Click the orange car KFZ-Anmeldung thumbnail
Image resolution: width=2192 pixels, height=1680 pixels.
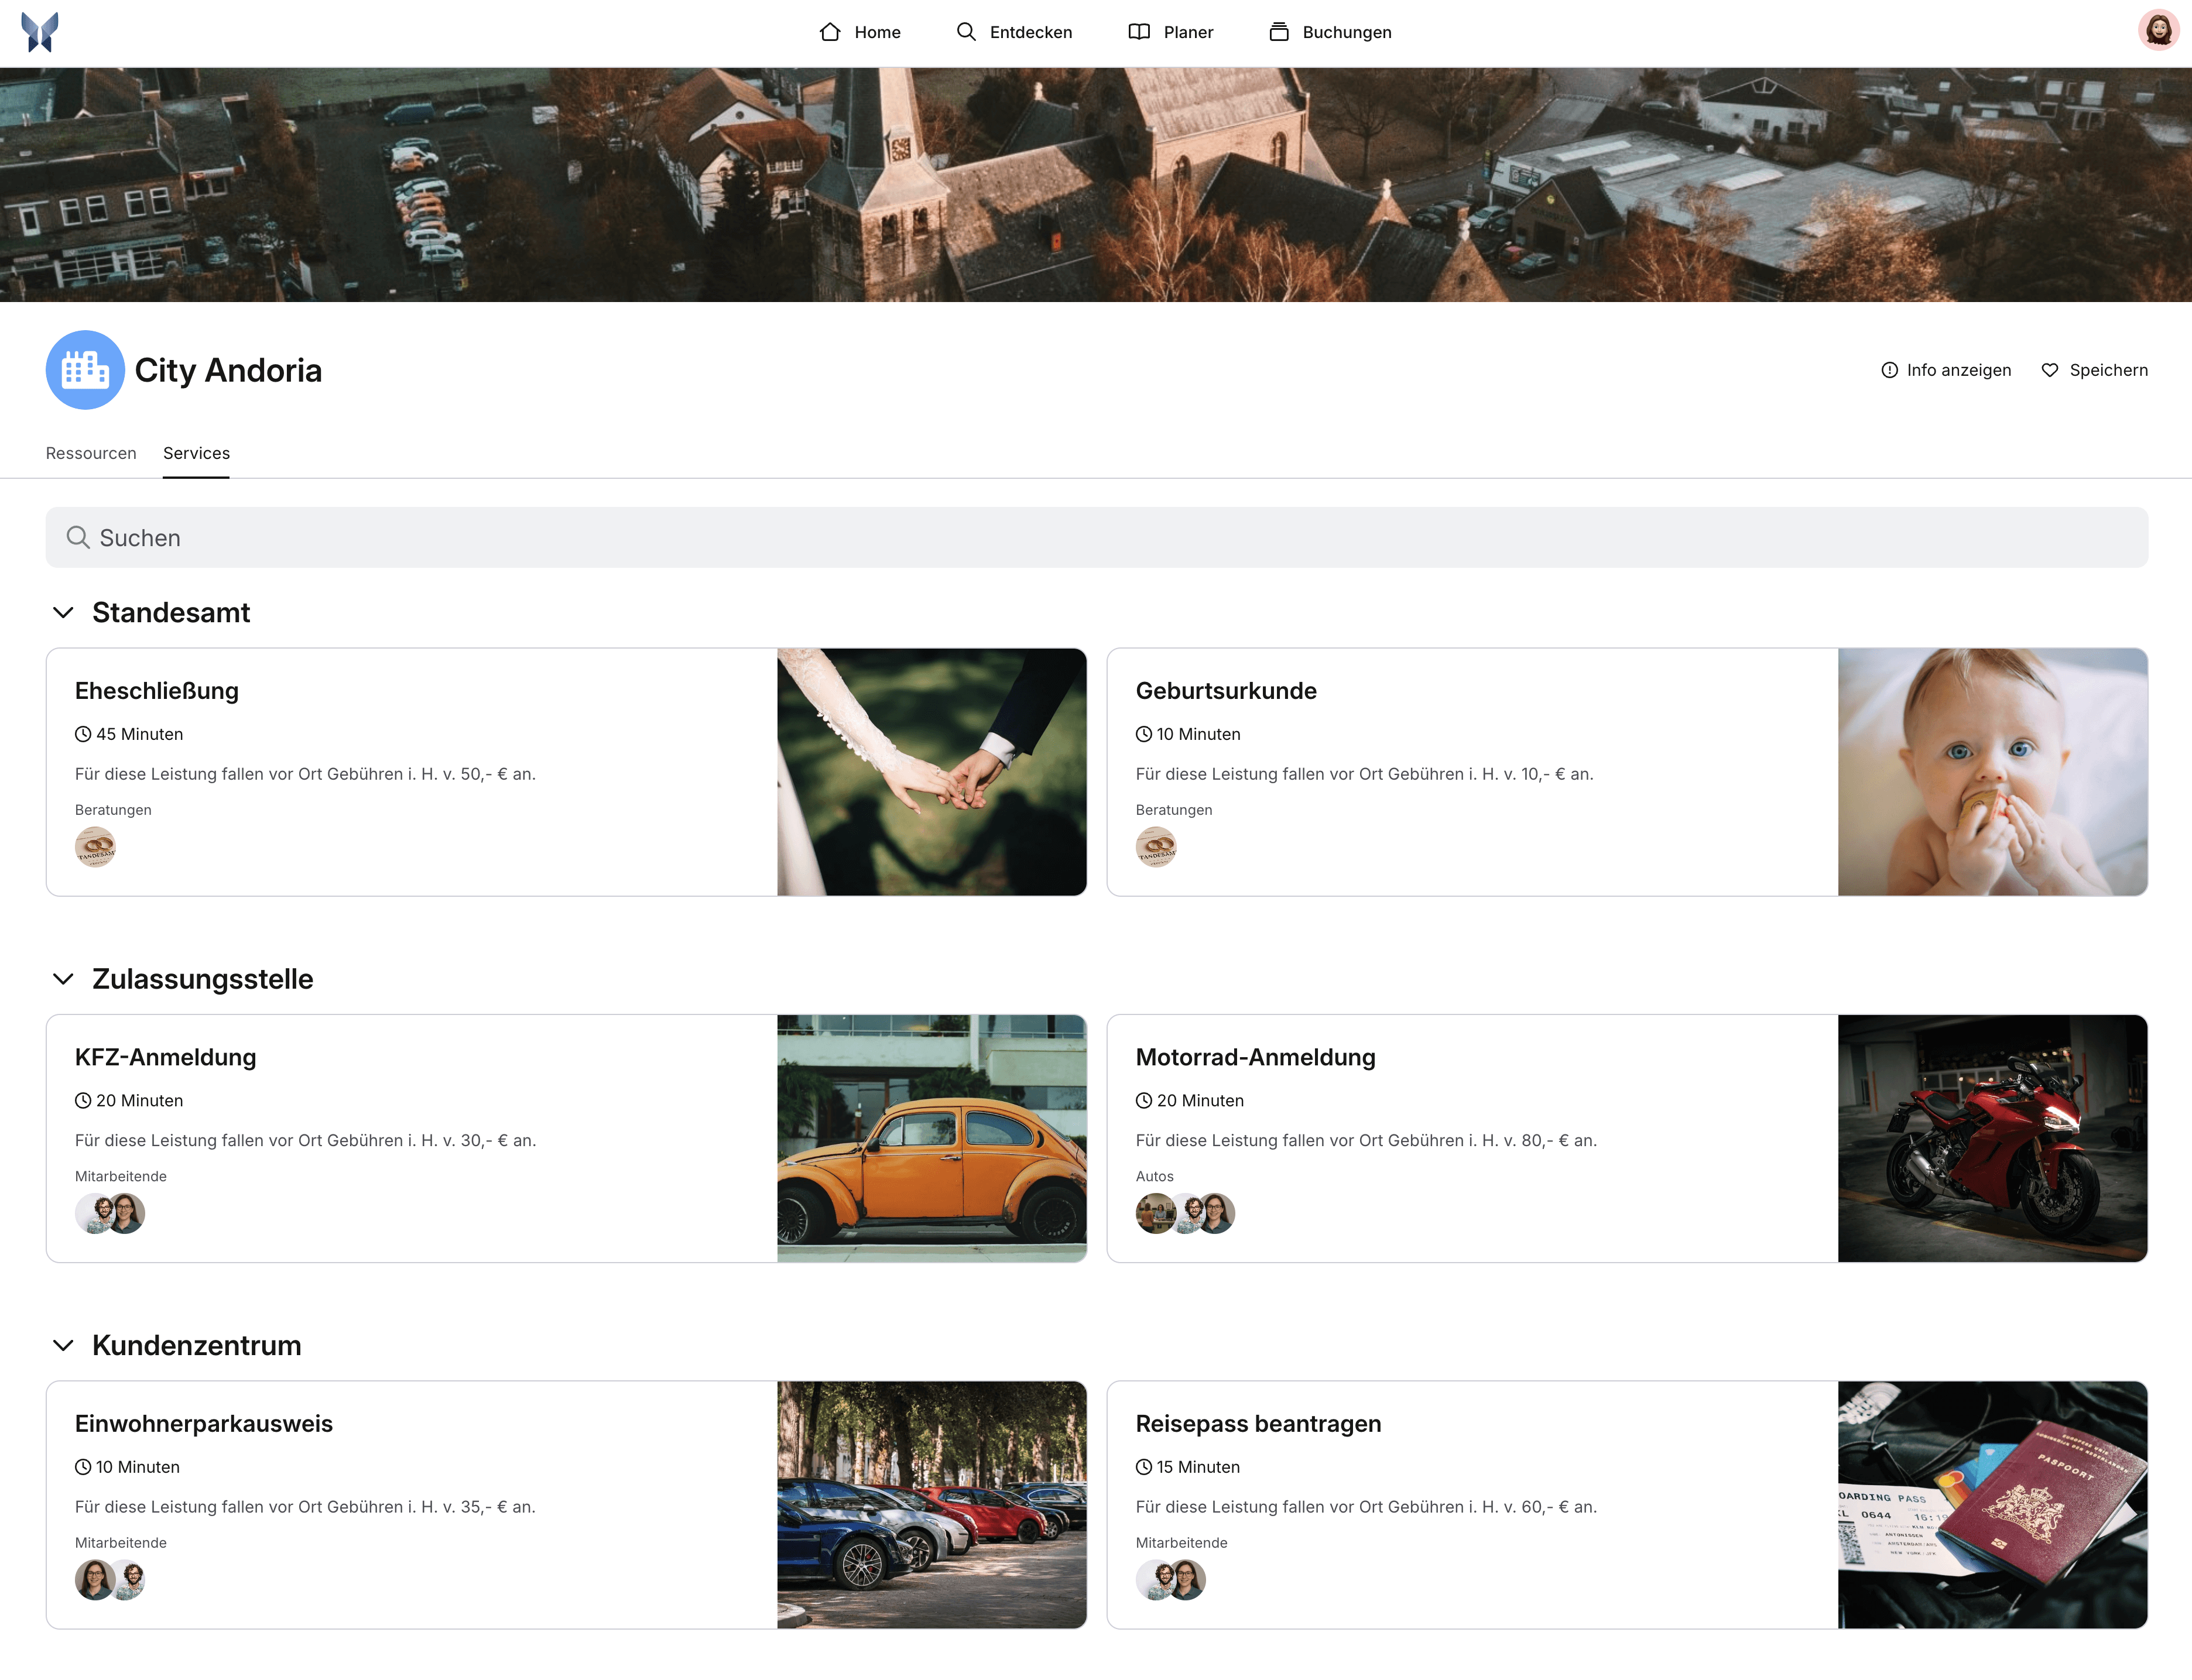[931, 1138]
